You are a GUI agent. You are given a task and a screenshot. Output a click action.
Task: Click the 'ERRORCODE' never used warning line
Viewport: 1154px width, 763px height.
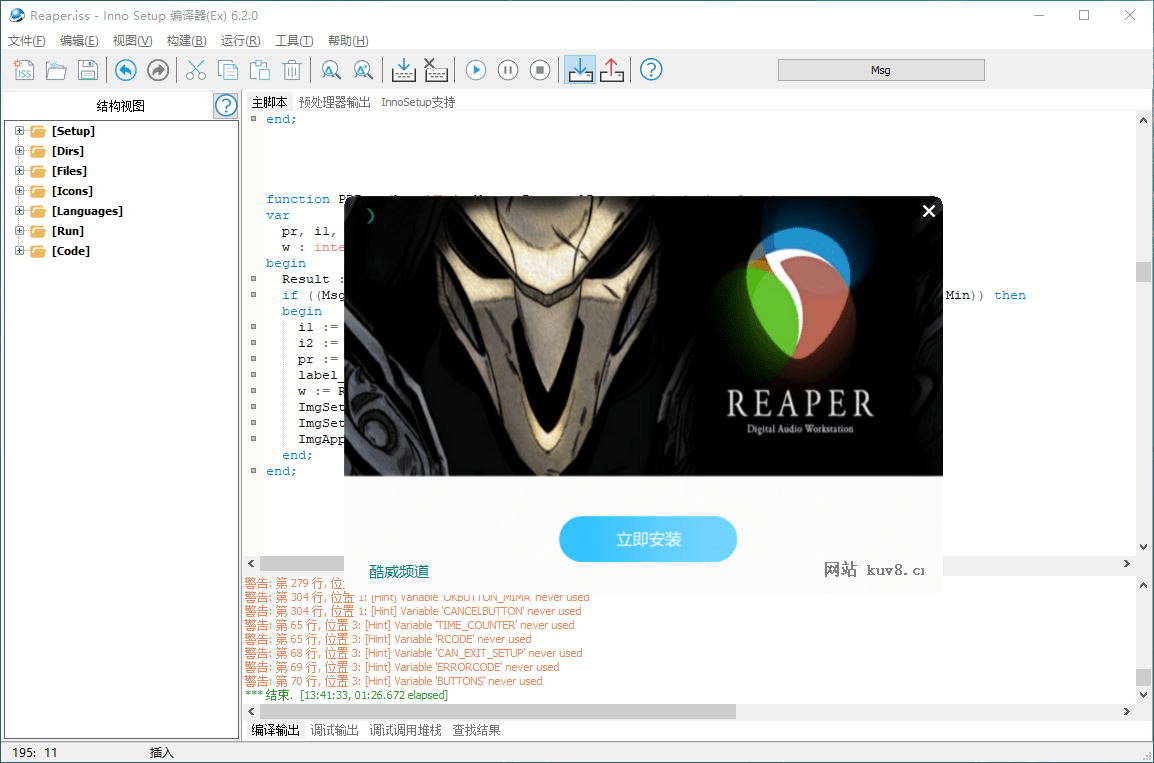tap(402, 667)
